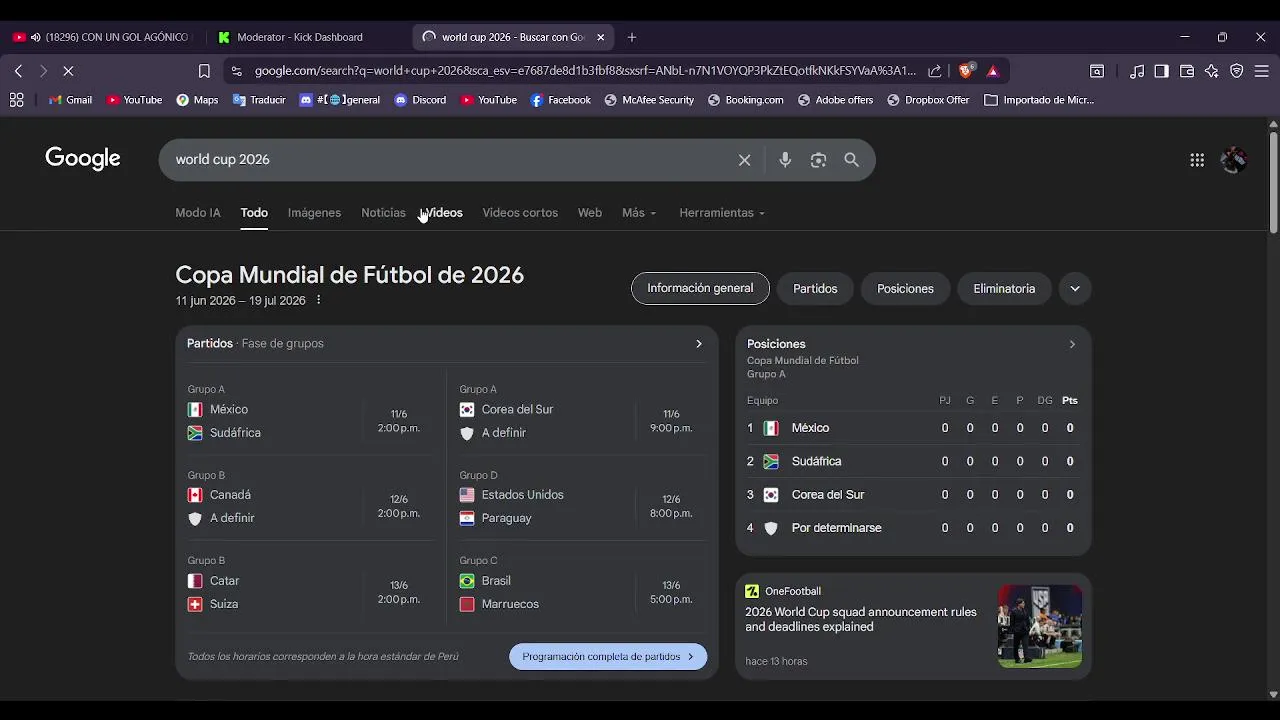Click in the world cup 2026 search field
The image size is (1280, 720).
click(450, 160)
